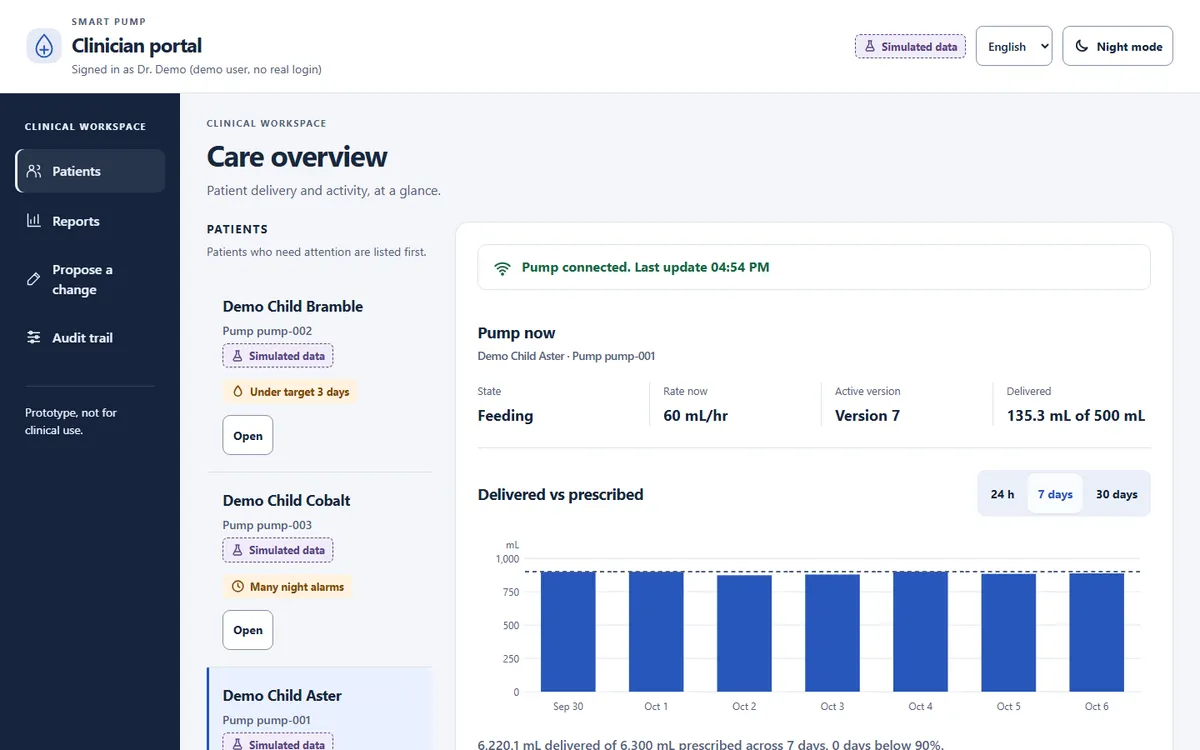Click the Smart Pump droplet logo

pos(44,46)
